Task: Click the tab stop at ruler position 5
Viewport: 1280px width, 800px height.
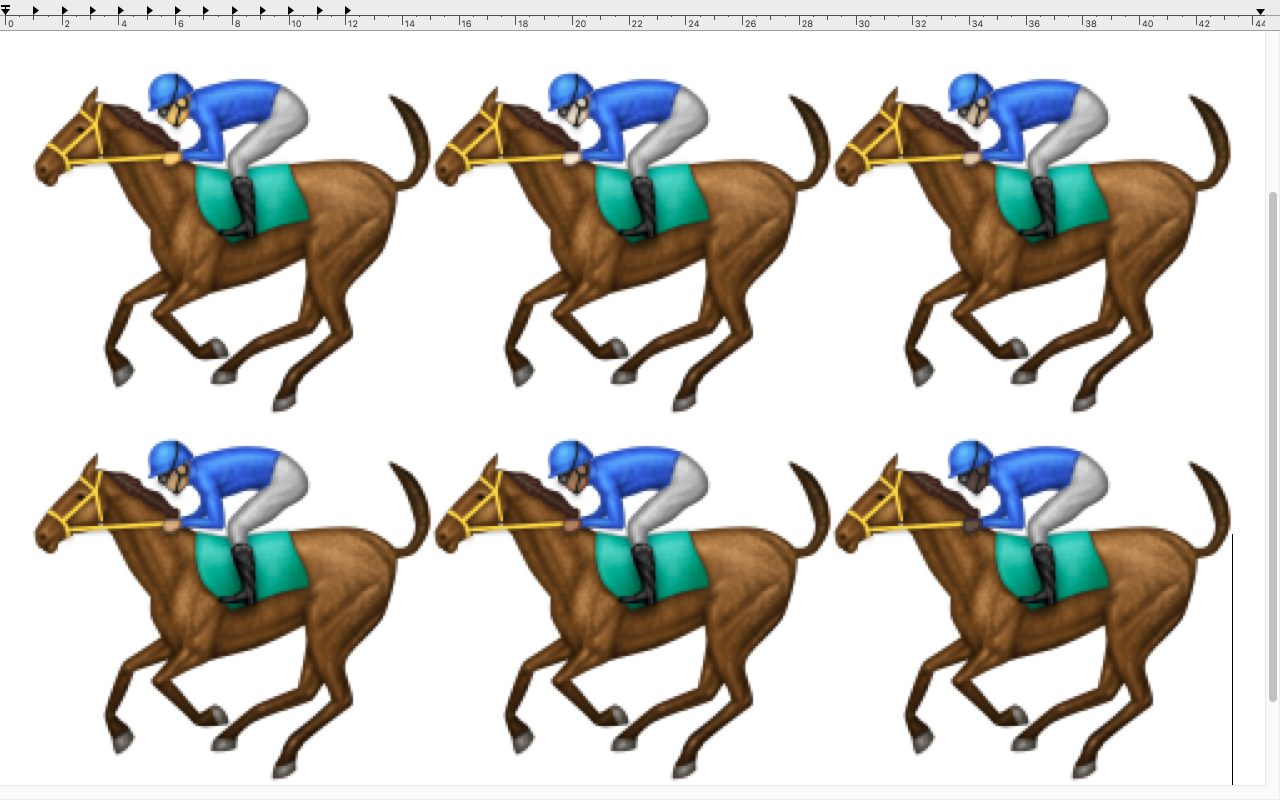Action: [x=150, y=11]
